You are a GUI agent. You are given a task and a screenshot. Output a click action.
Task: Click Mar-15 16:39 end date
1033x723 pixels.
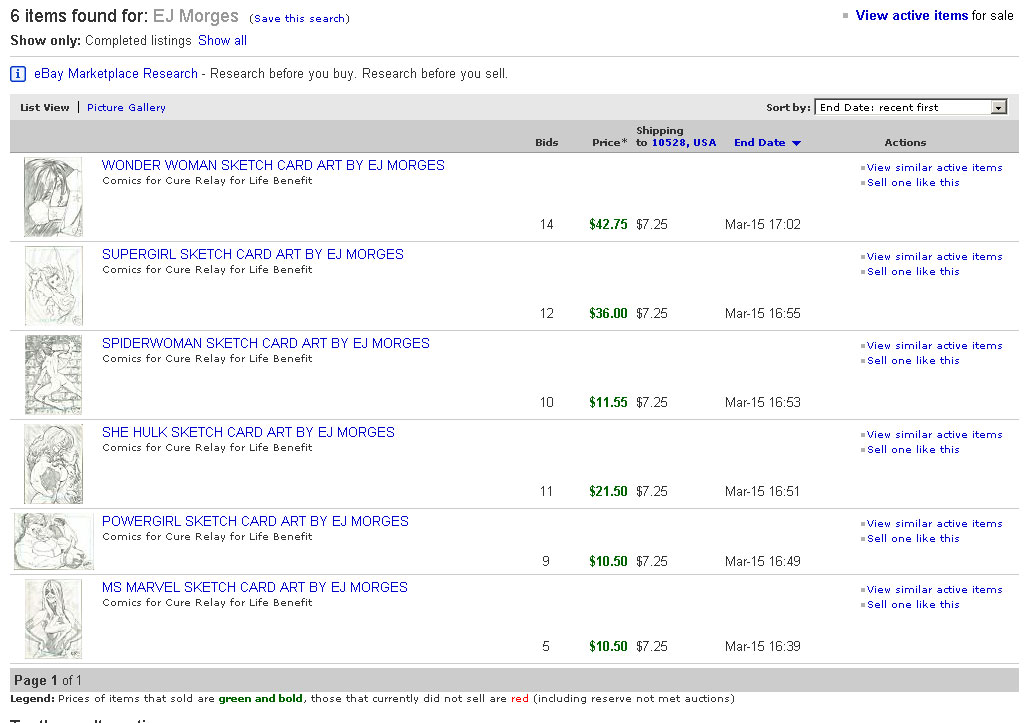pyautogui.click(x=762, y=647)
